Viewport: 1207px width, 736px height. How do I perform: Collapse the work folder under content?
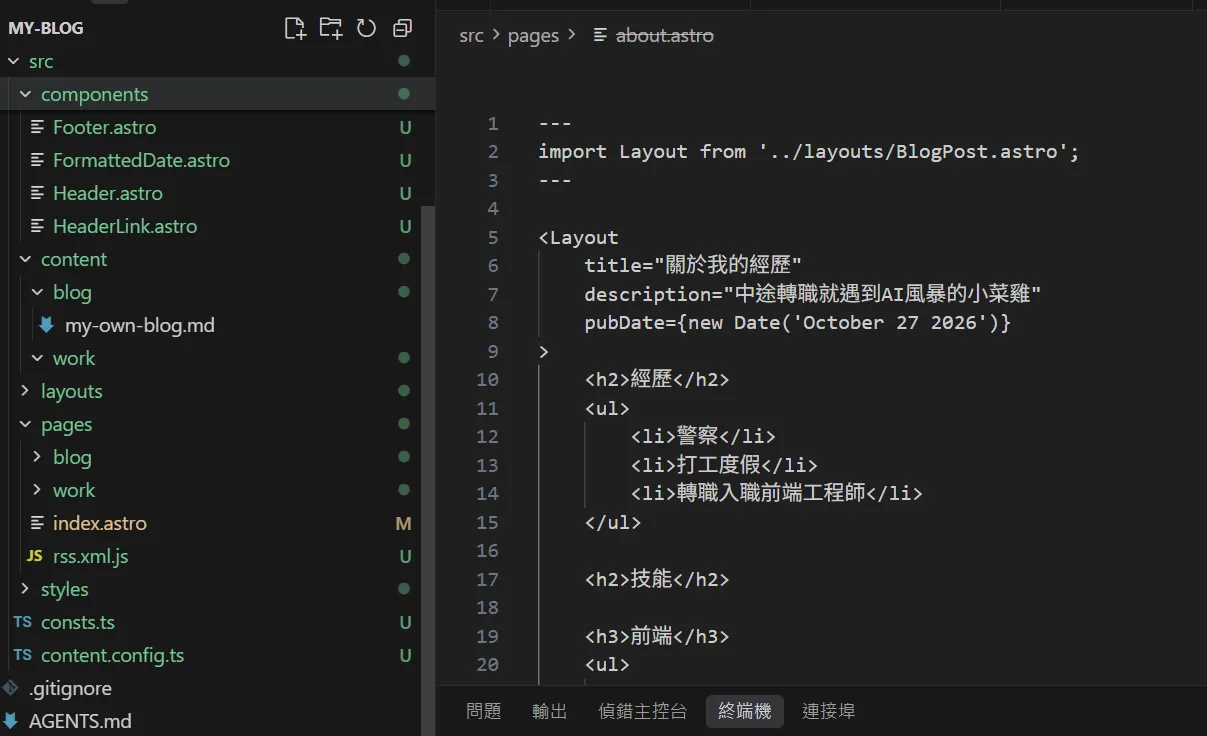[x=37, y=358]
